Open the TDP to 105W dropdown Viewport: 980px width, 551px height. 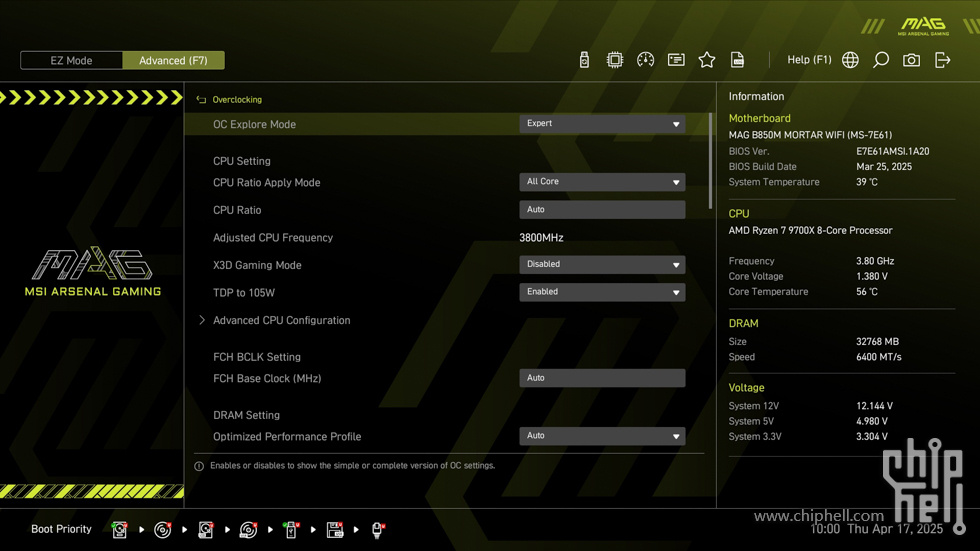click(x=602, y=292)
